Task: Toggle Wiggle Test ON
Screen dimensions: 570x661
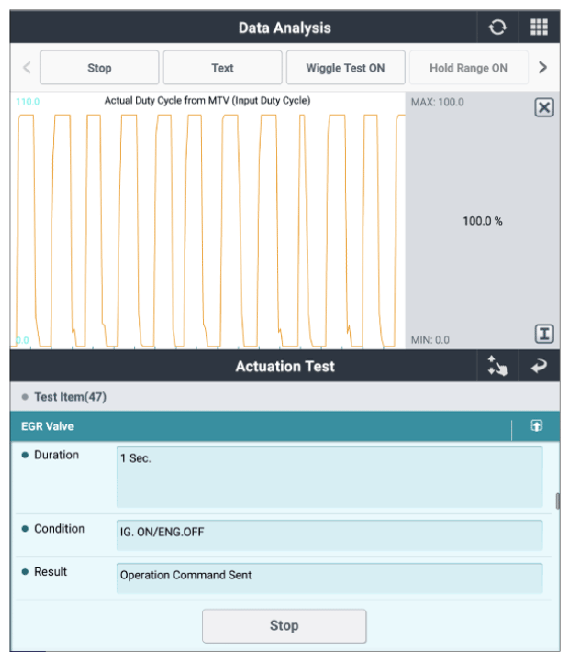Action: click(x=346, y=67)
